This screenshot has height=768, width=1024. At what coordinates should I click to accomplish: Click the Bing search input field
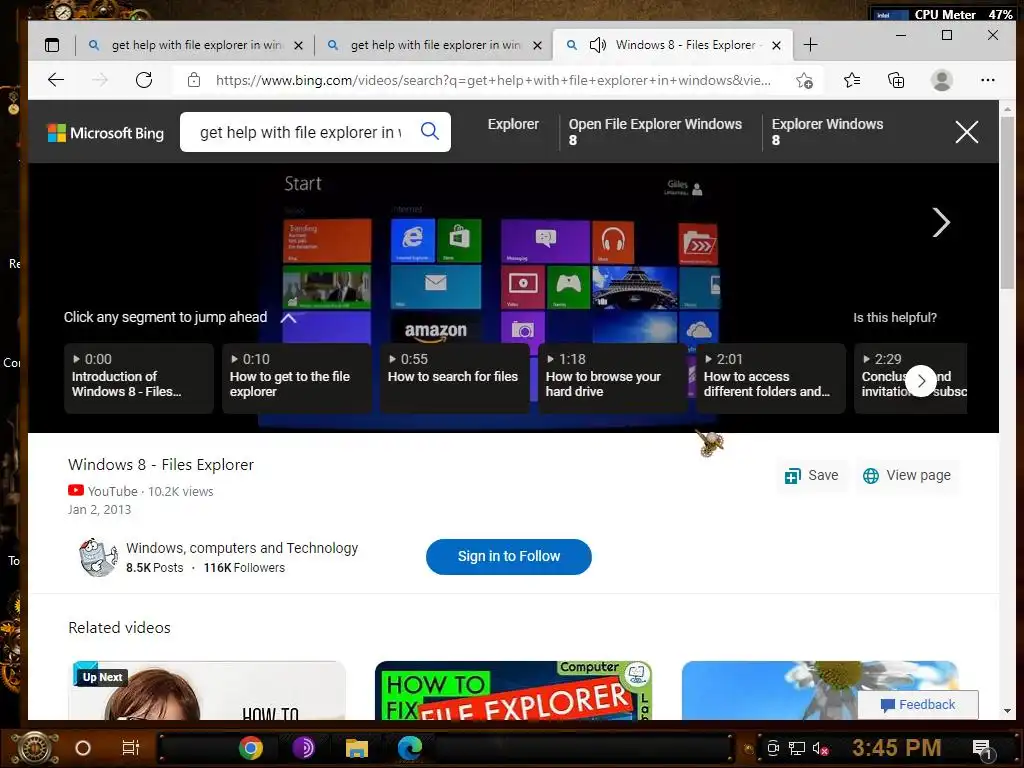click(300, 132)
